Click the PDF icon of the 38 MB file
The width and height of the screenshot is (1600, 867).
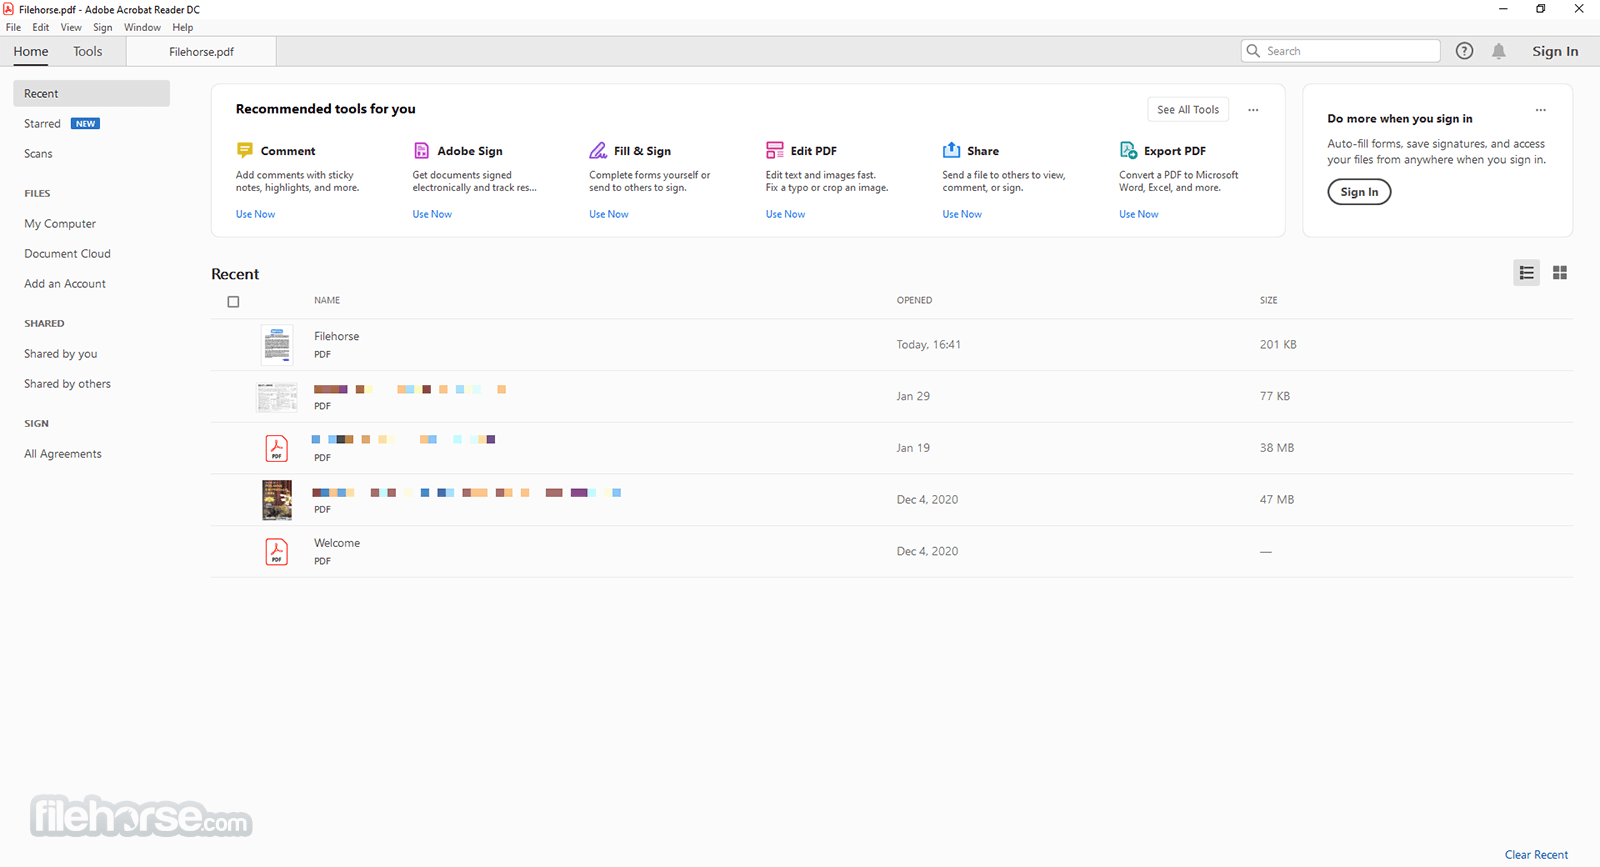pyautogui.click(x=277, y=448)
